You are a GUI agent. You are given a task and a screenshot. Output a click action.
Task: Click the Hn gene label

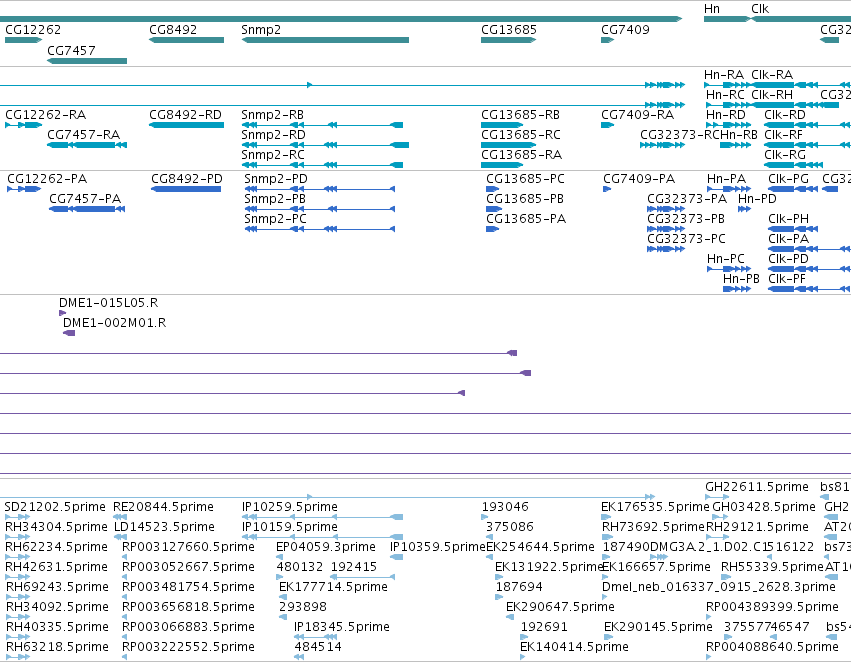(x=712, y=9)
